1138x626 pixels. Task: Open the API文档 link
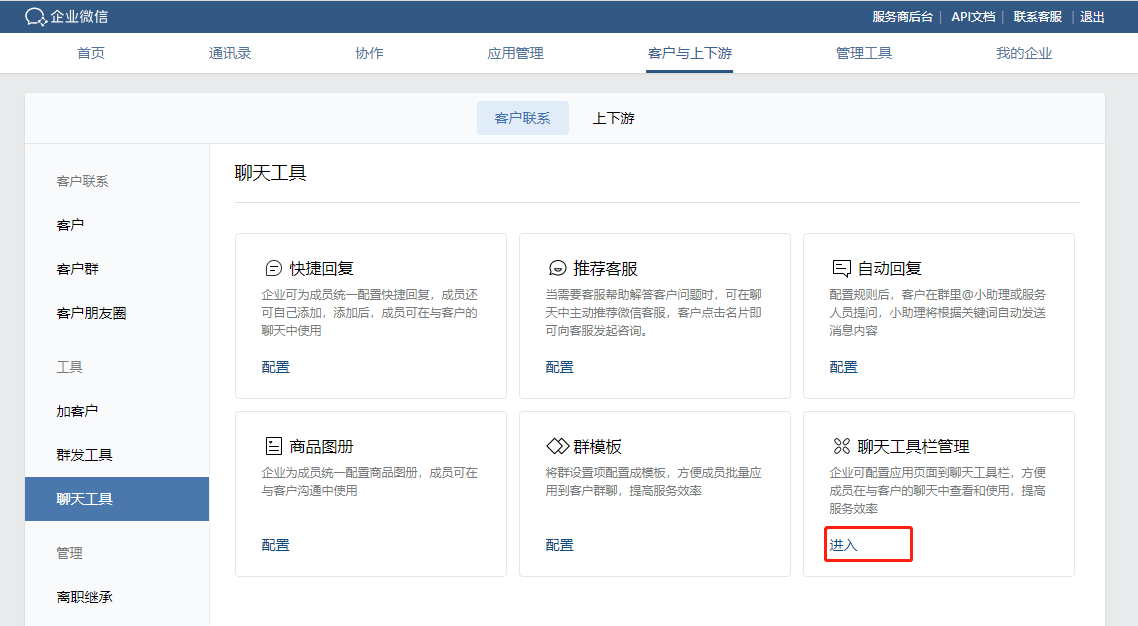coord(973,17)
